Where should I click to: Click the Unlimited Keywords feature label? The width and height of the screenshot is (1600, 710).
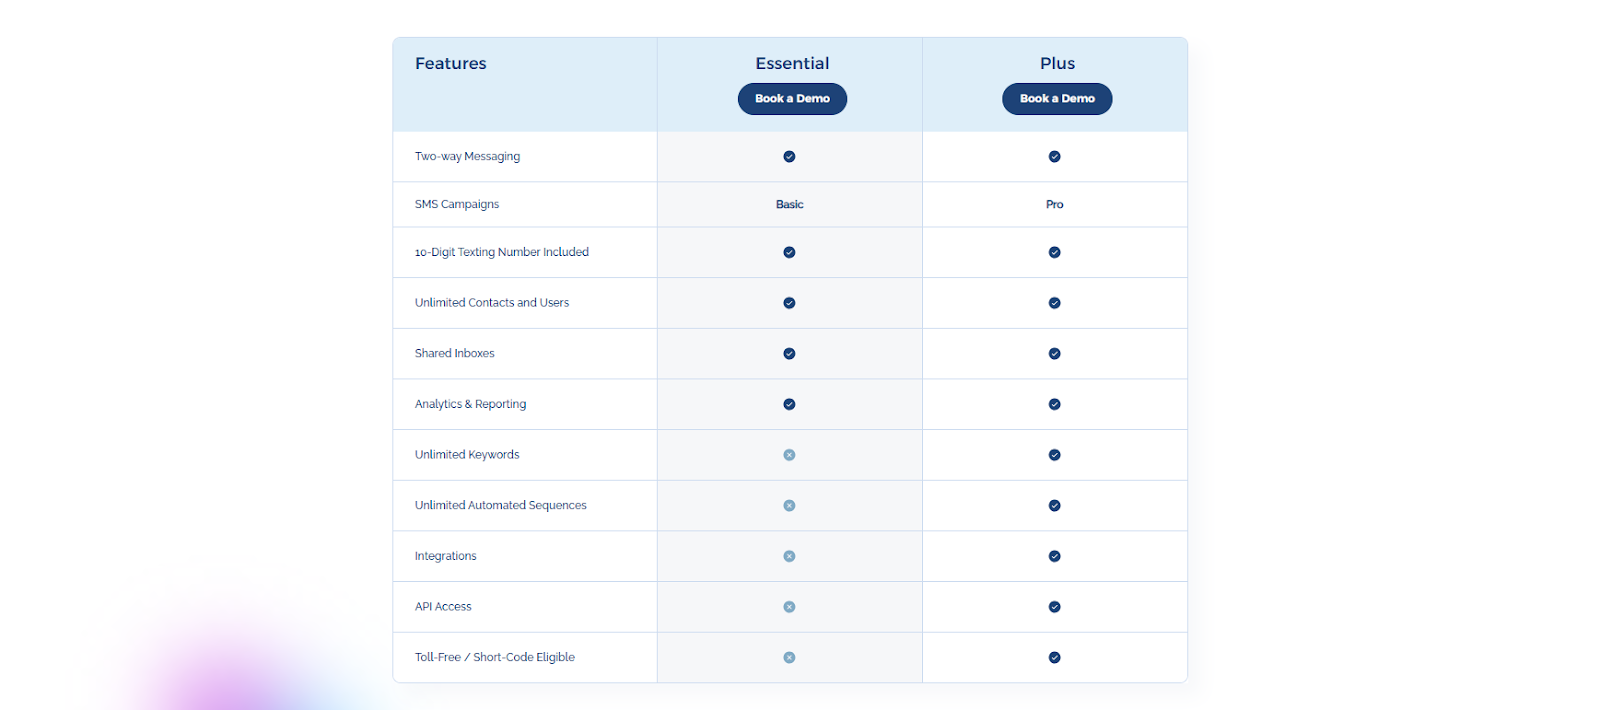467,455
